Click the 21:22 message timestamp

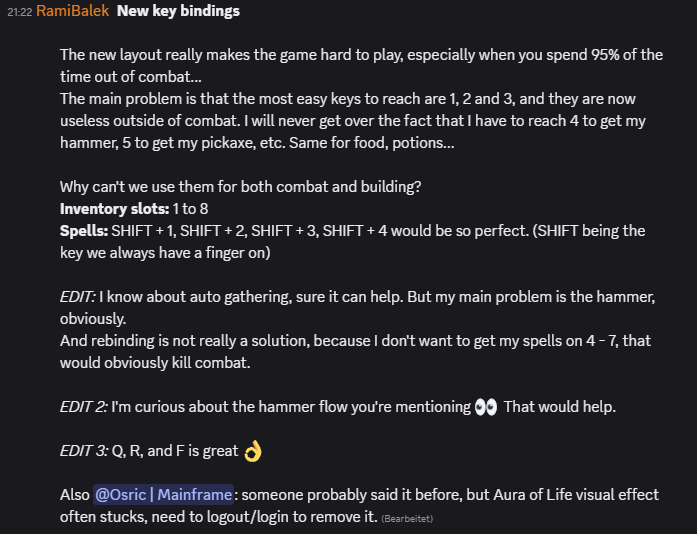19,12
